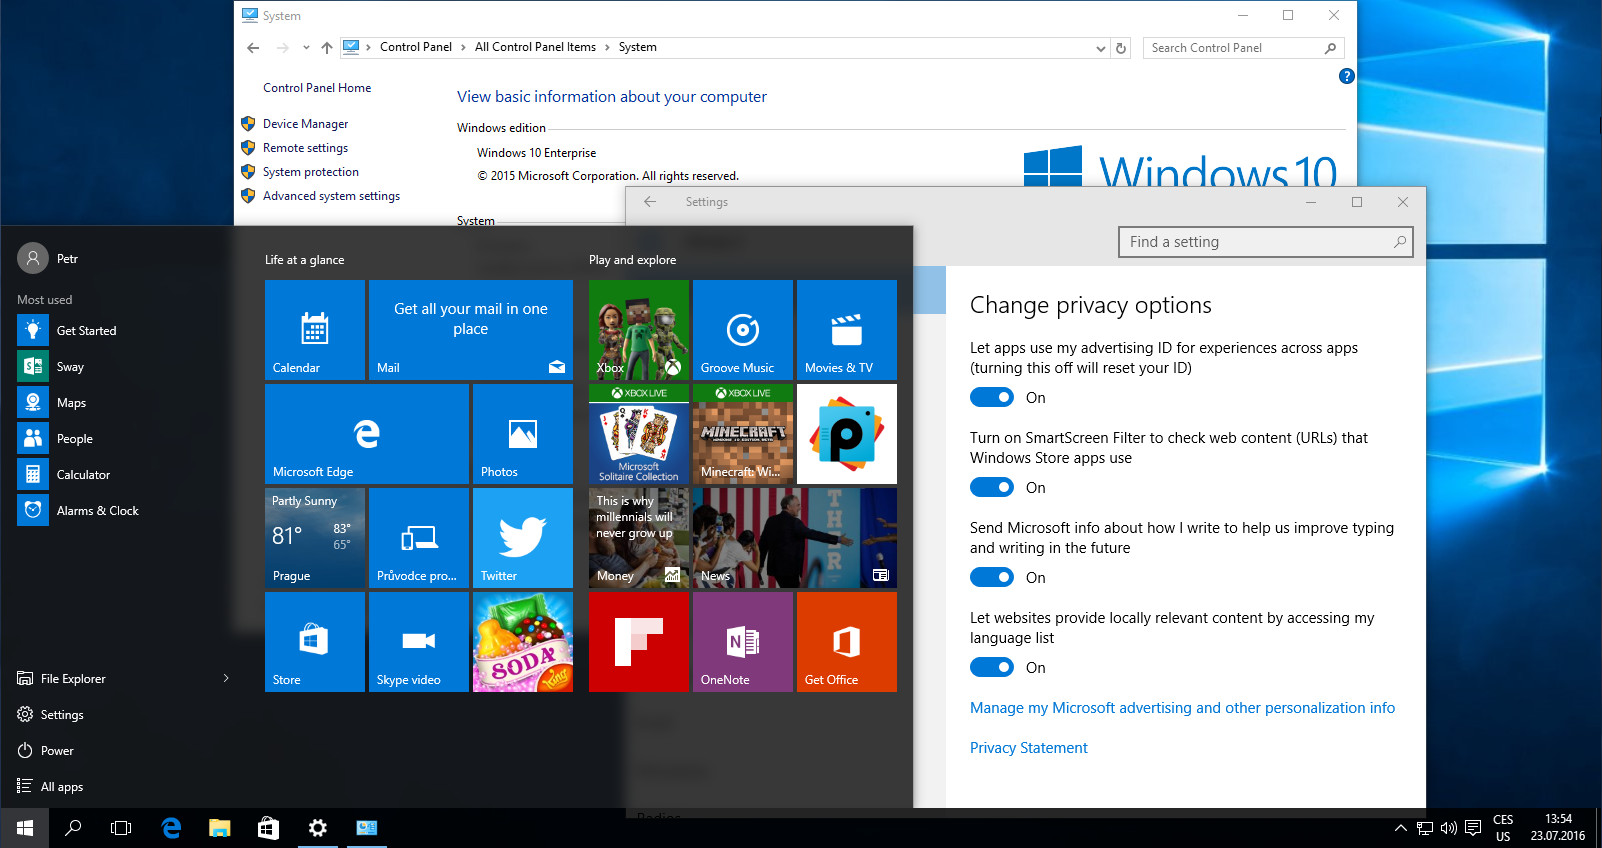
Task: Open Privacy Statement link
Action: pos(1028,748)
